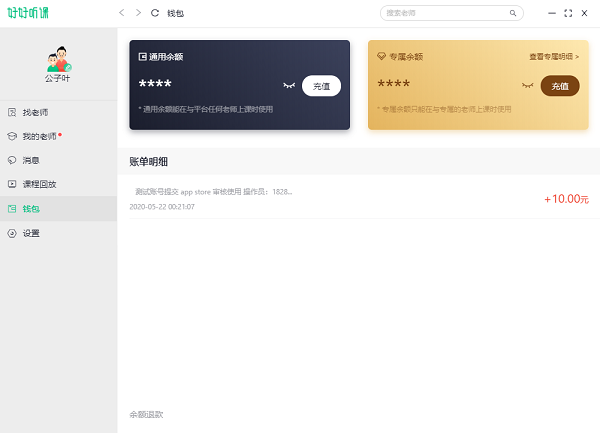
Task: Click the username 公子叶
Action: (57, 78)
